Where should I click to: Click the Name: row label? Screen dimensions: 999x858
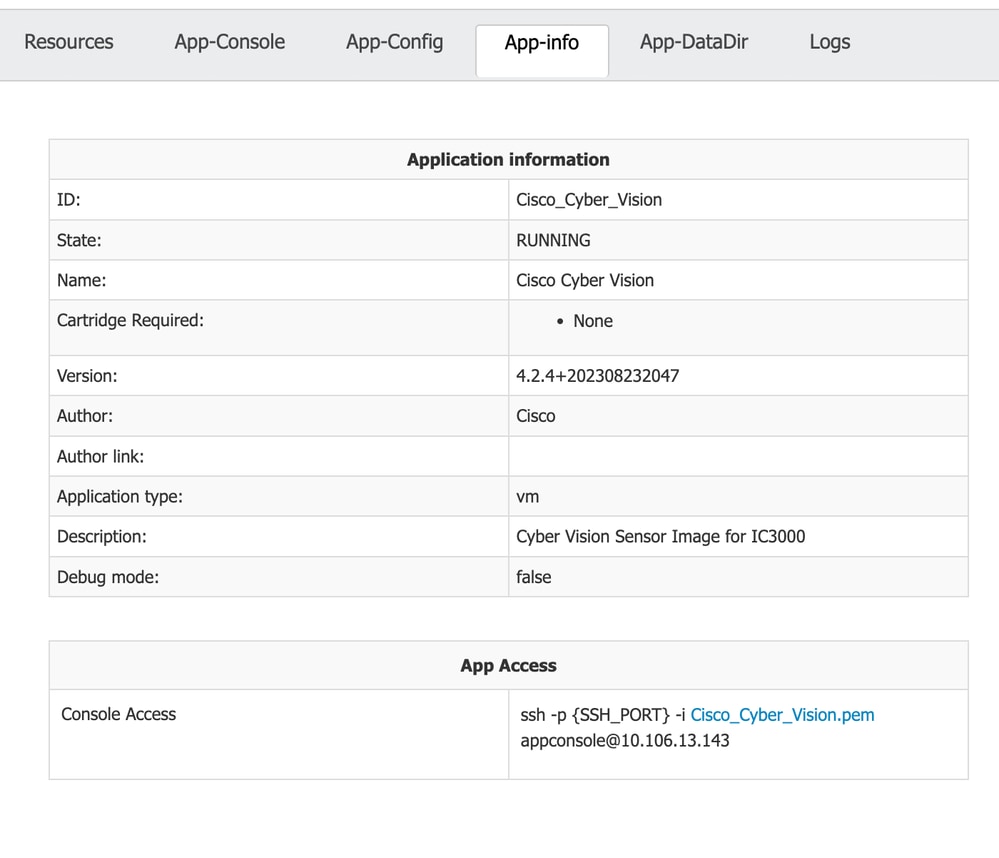click(82, 280)
